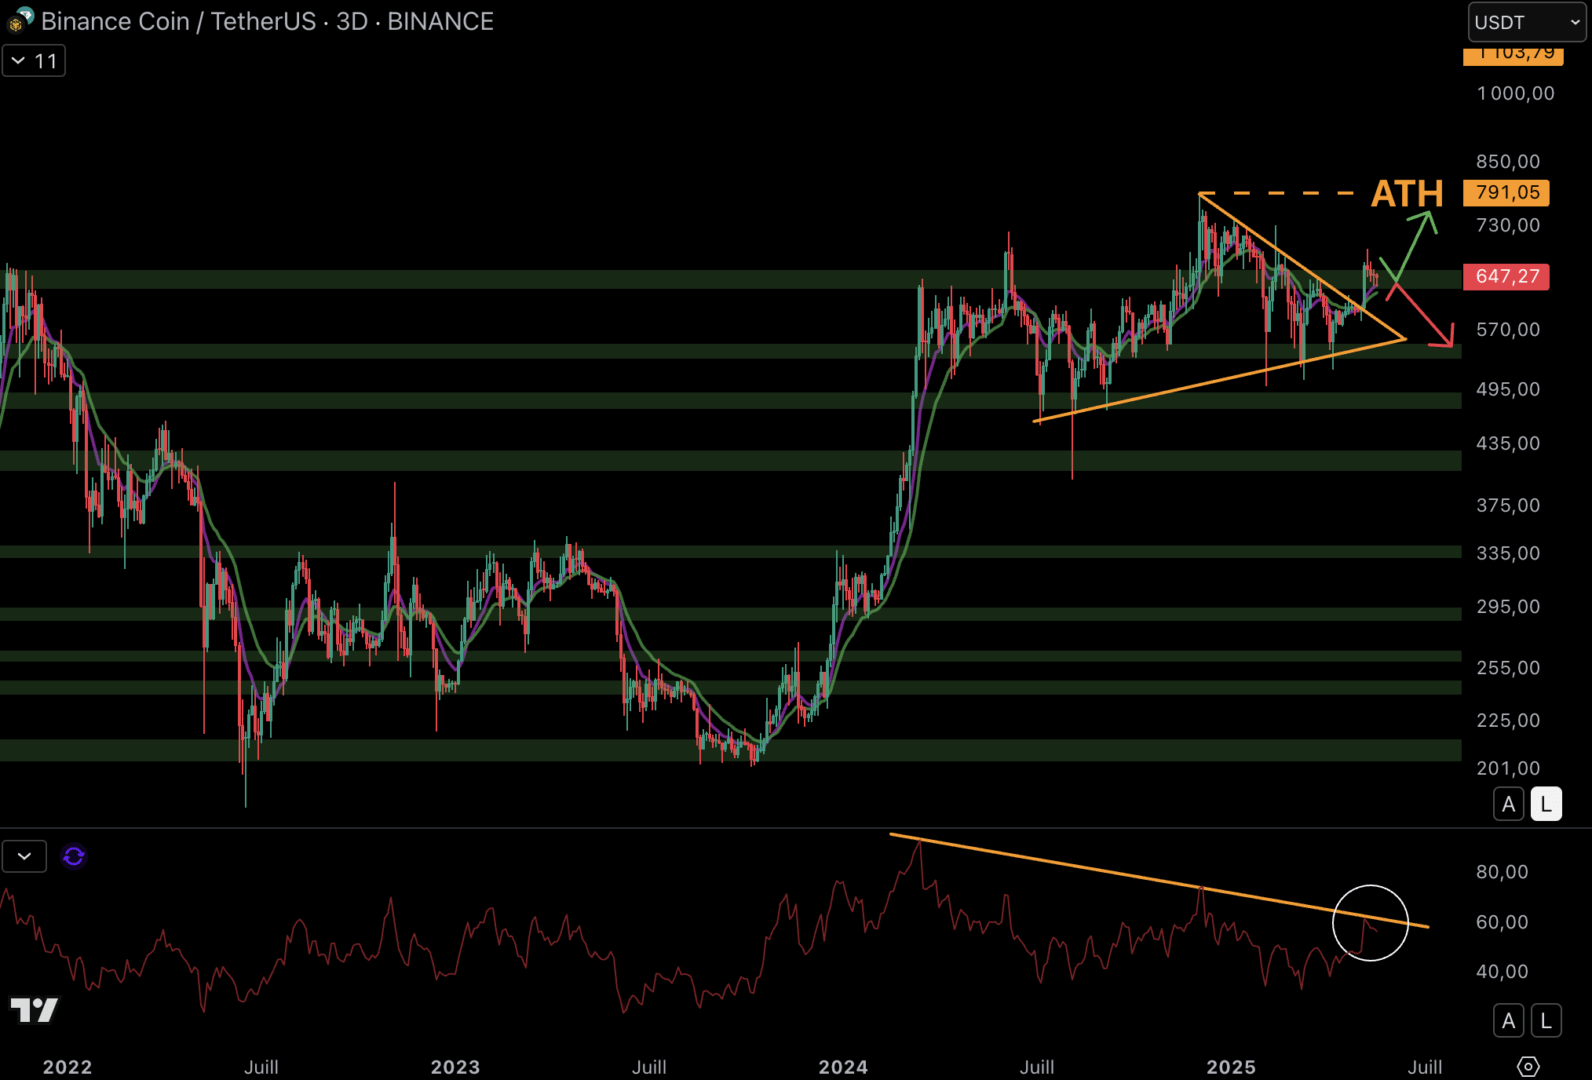The image size is (1592, 1080).
Task: Click the 791,05 ATH price label
Action: tap(1507, 193)
